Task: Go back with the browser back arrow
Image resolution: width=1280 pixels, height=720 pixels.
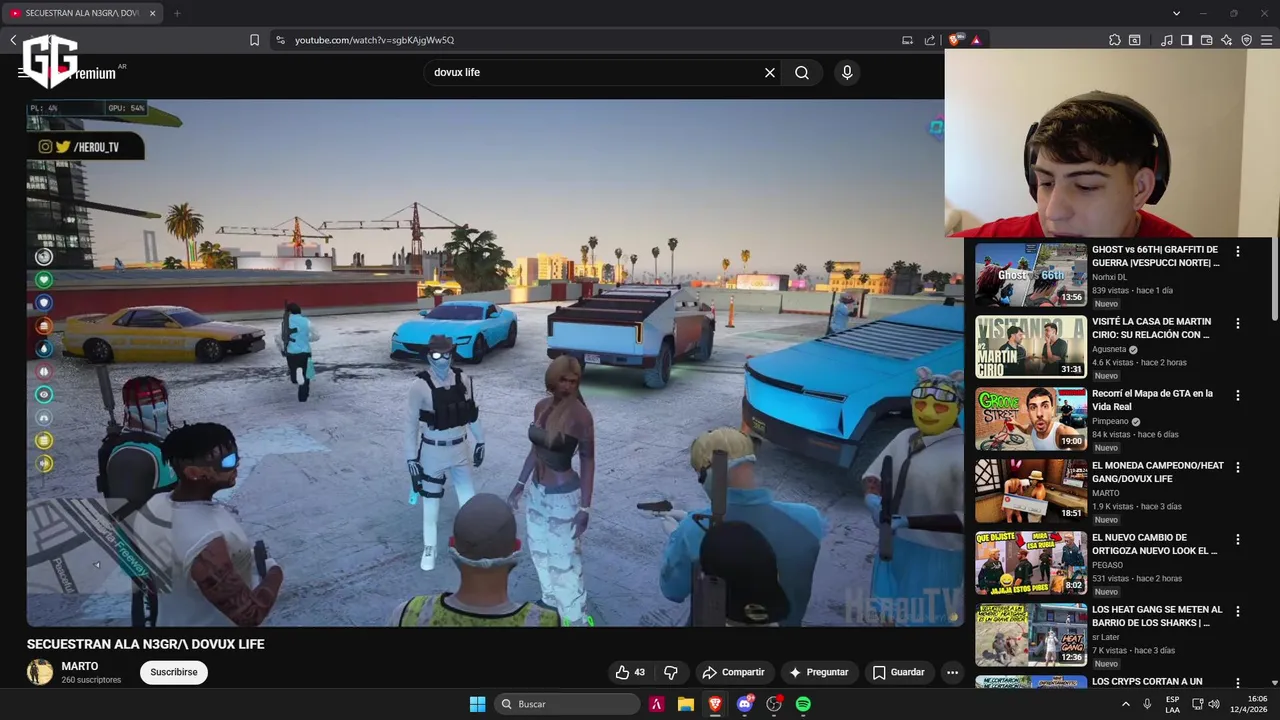Action: [13, 40]
